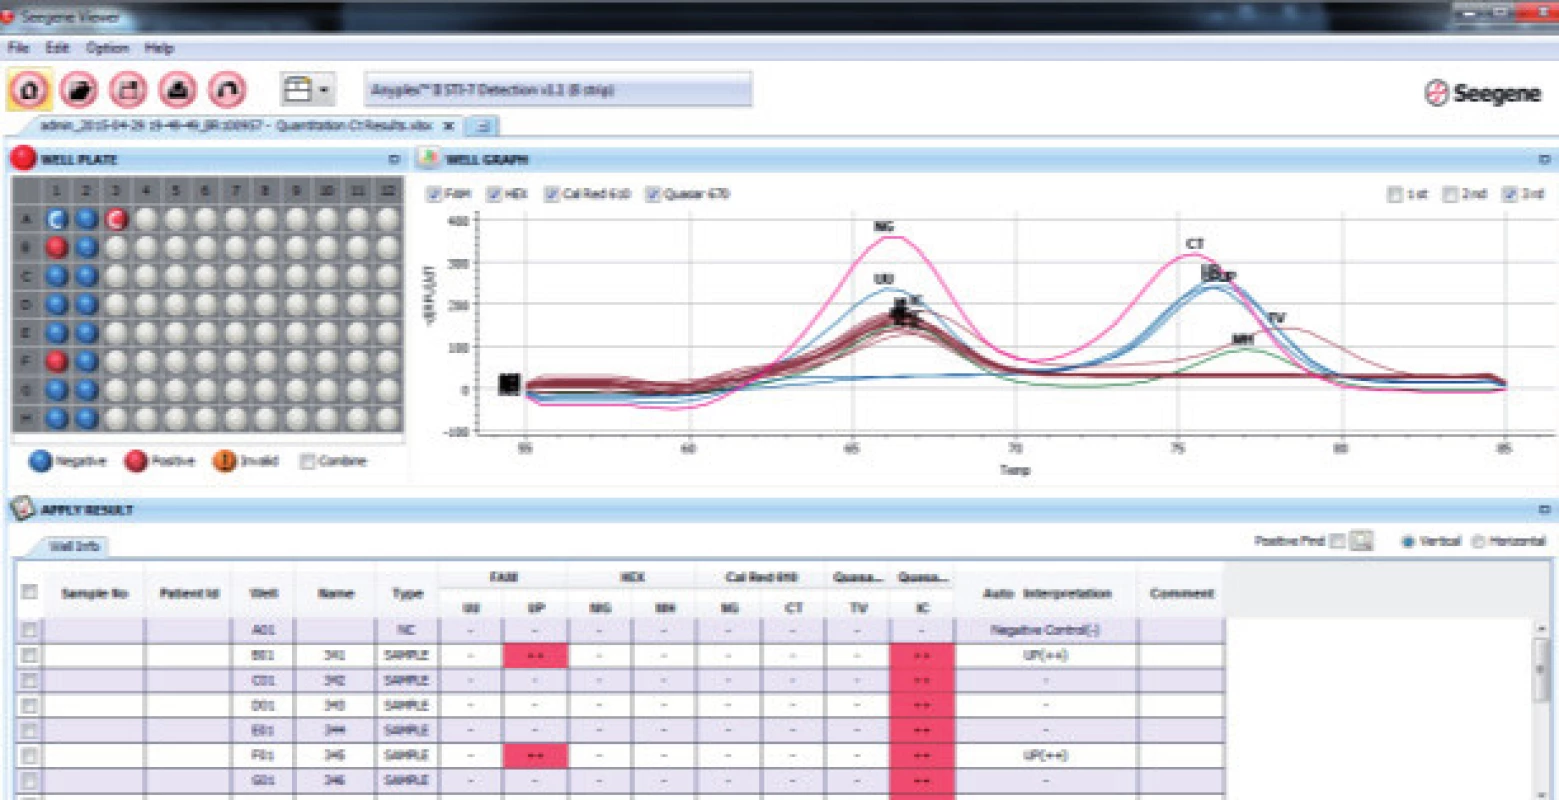Select well C1 on the plate
Image resolution: width=1559 pixels, height=800 pixels.
coord(57,276)
